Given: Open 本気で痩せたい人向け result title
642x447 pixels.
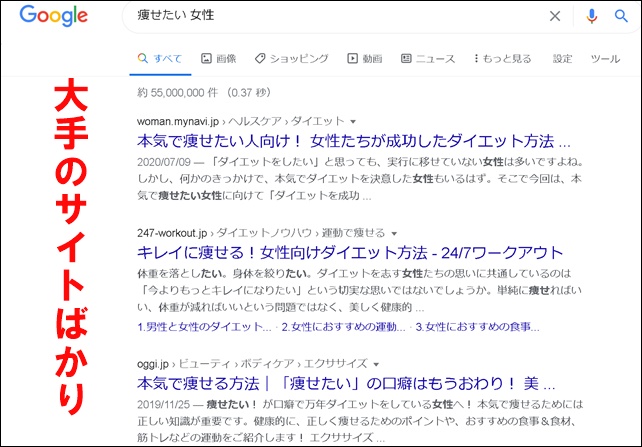Looking at the screenshot, I should [x=353, y=141].
